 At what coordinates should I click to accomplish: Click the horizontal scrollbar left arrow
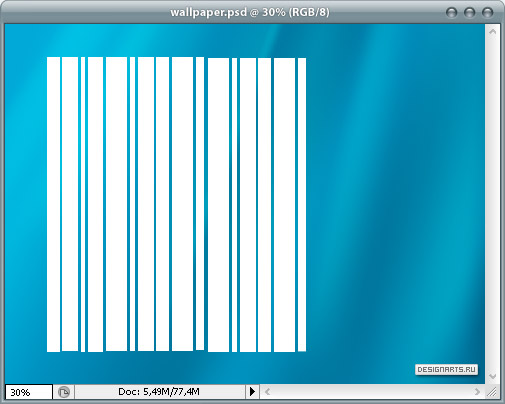(x=267, y=392)
